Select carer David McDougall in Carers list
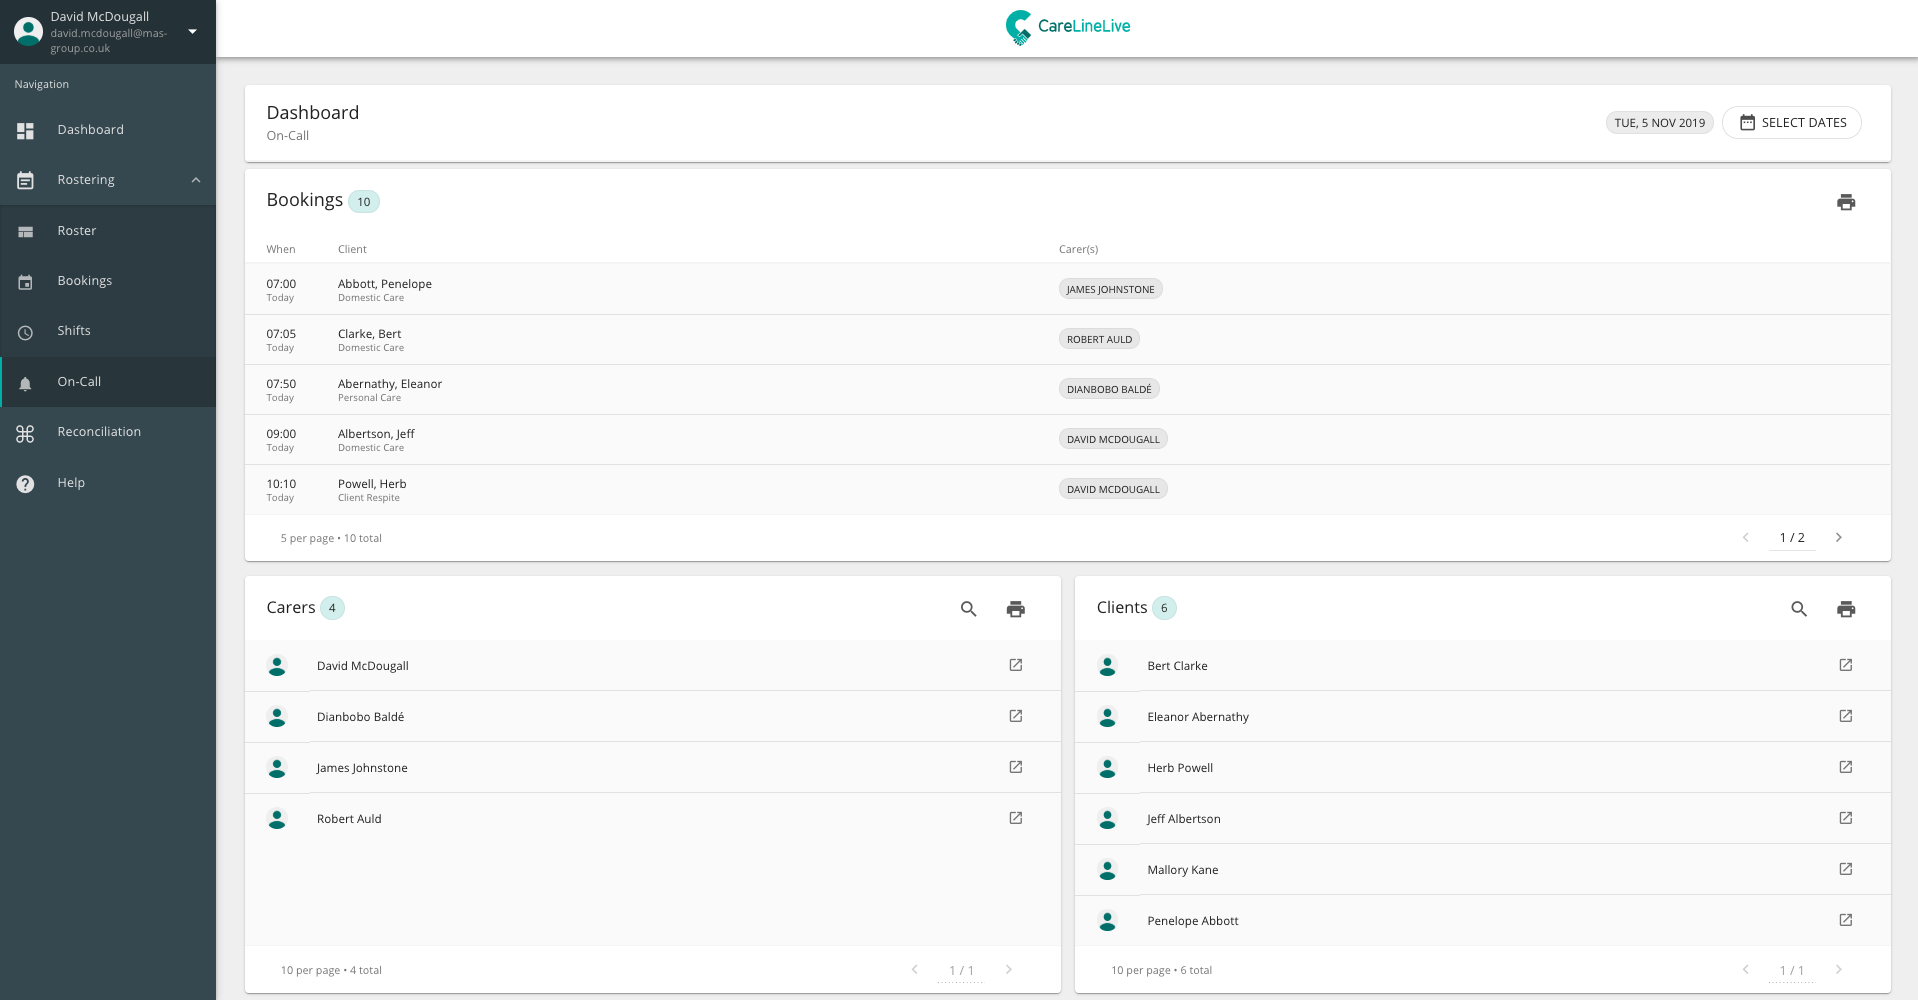This screenshot has width=1918, height=1000. click(653, 665)
